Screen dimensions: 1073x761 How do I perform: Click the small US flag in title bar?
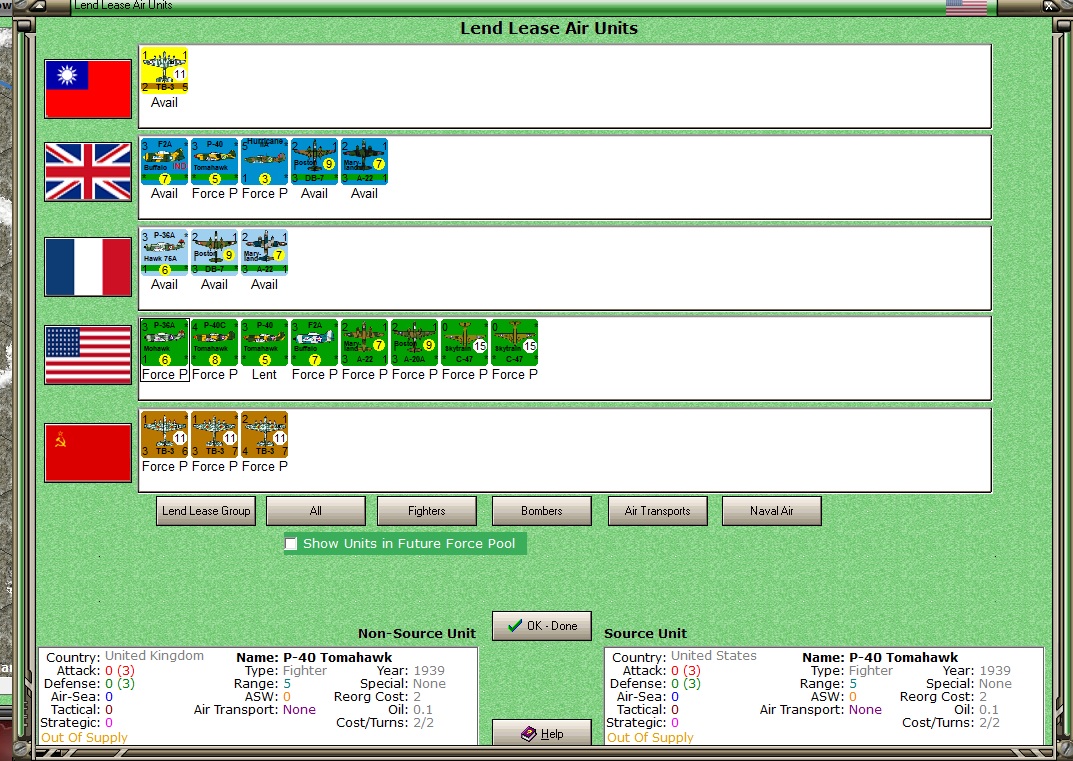point(966,7)
